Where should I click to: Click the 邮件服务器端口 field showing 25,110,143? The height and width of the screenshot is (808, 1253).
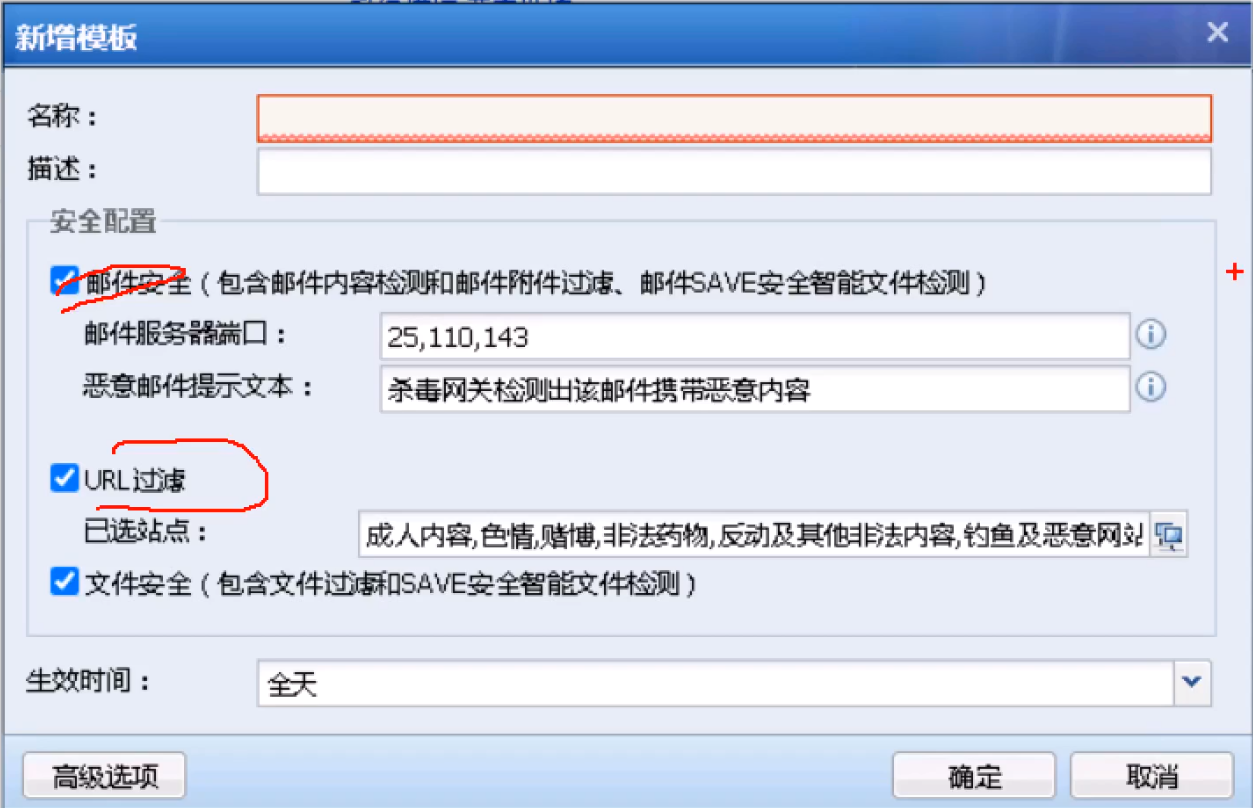tap(755, 336)
